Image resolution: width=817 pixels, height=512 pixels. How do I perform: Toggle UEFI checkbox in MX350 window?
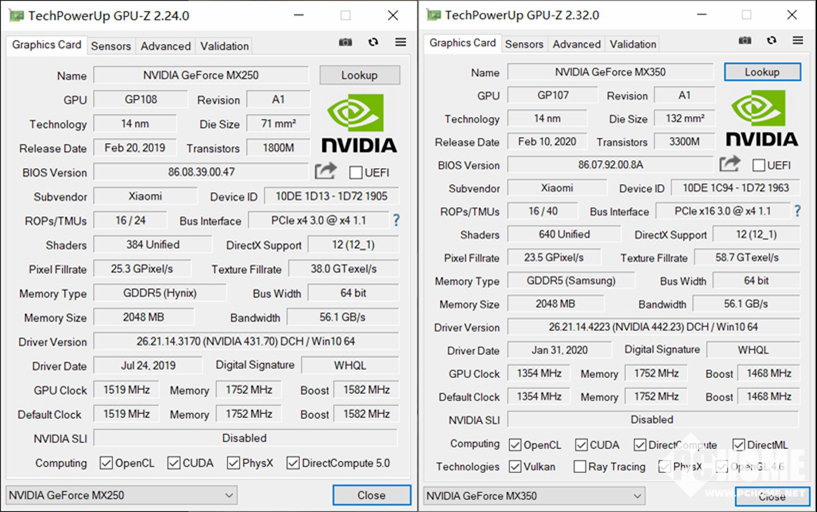coord(759,165)
